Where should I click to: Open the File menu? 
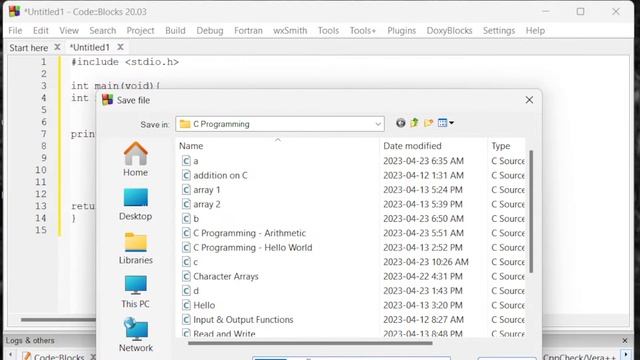[x=15, y=31]
